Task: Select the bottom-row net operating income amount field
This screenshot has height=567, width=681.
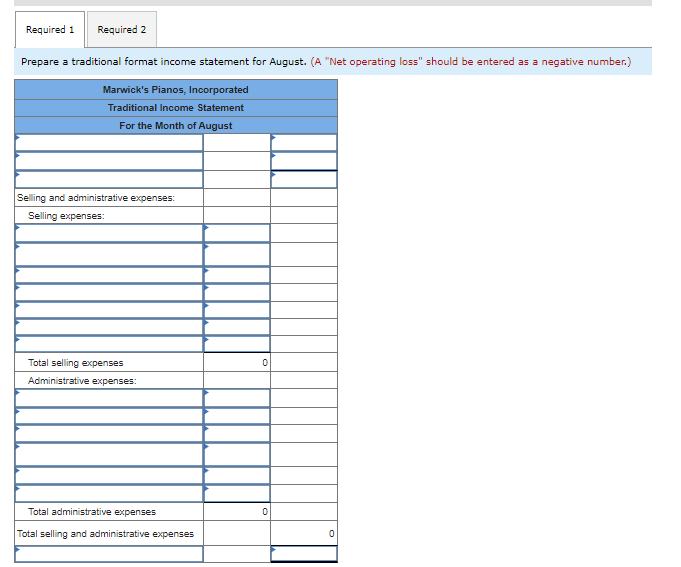Action: click(304, 554)
